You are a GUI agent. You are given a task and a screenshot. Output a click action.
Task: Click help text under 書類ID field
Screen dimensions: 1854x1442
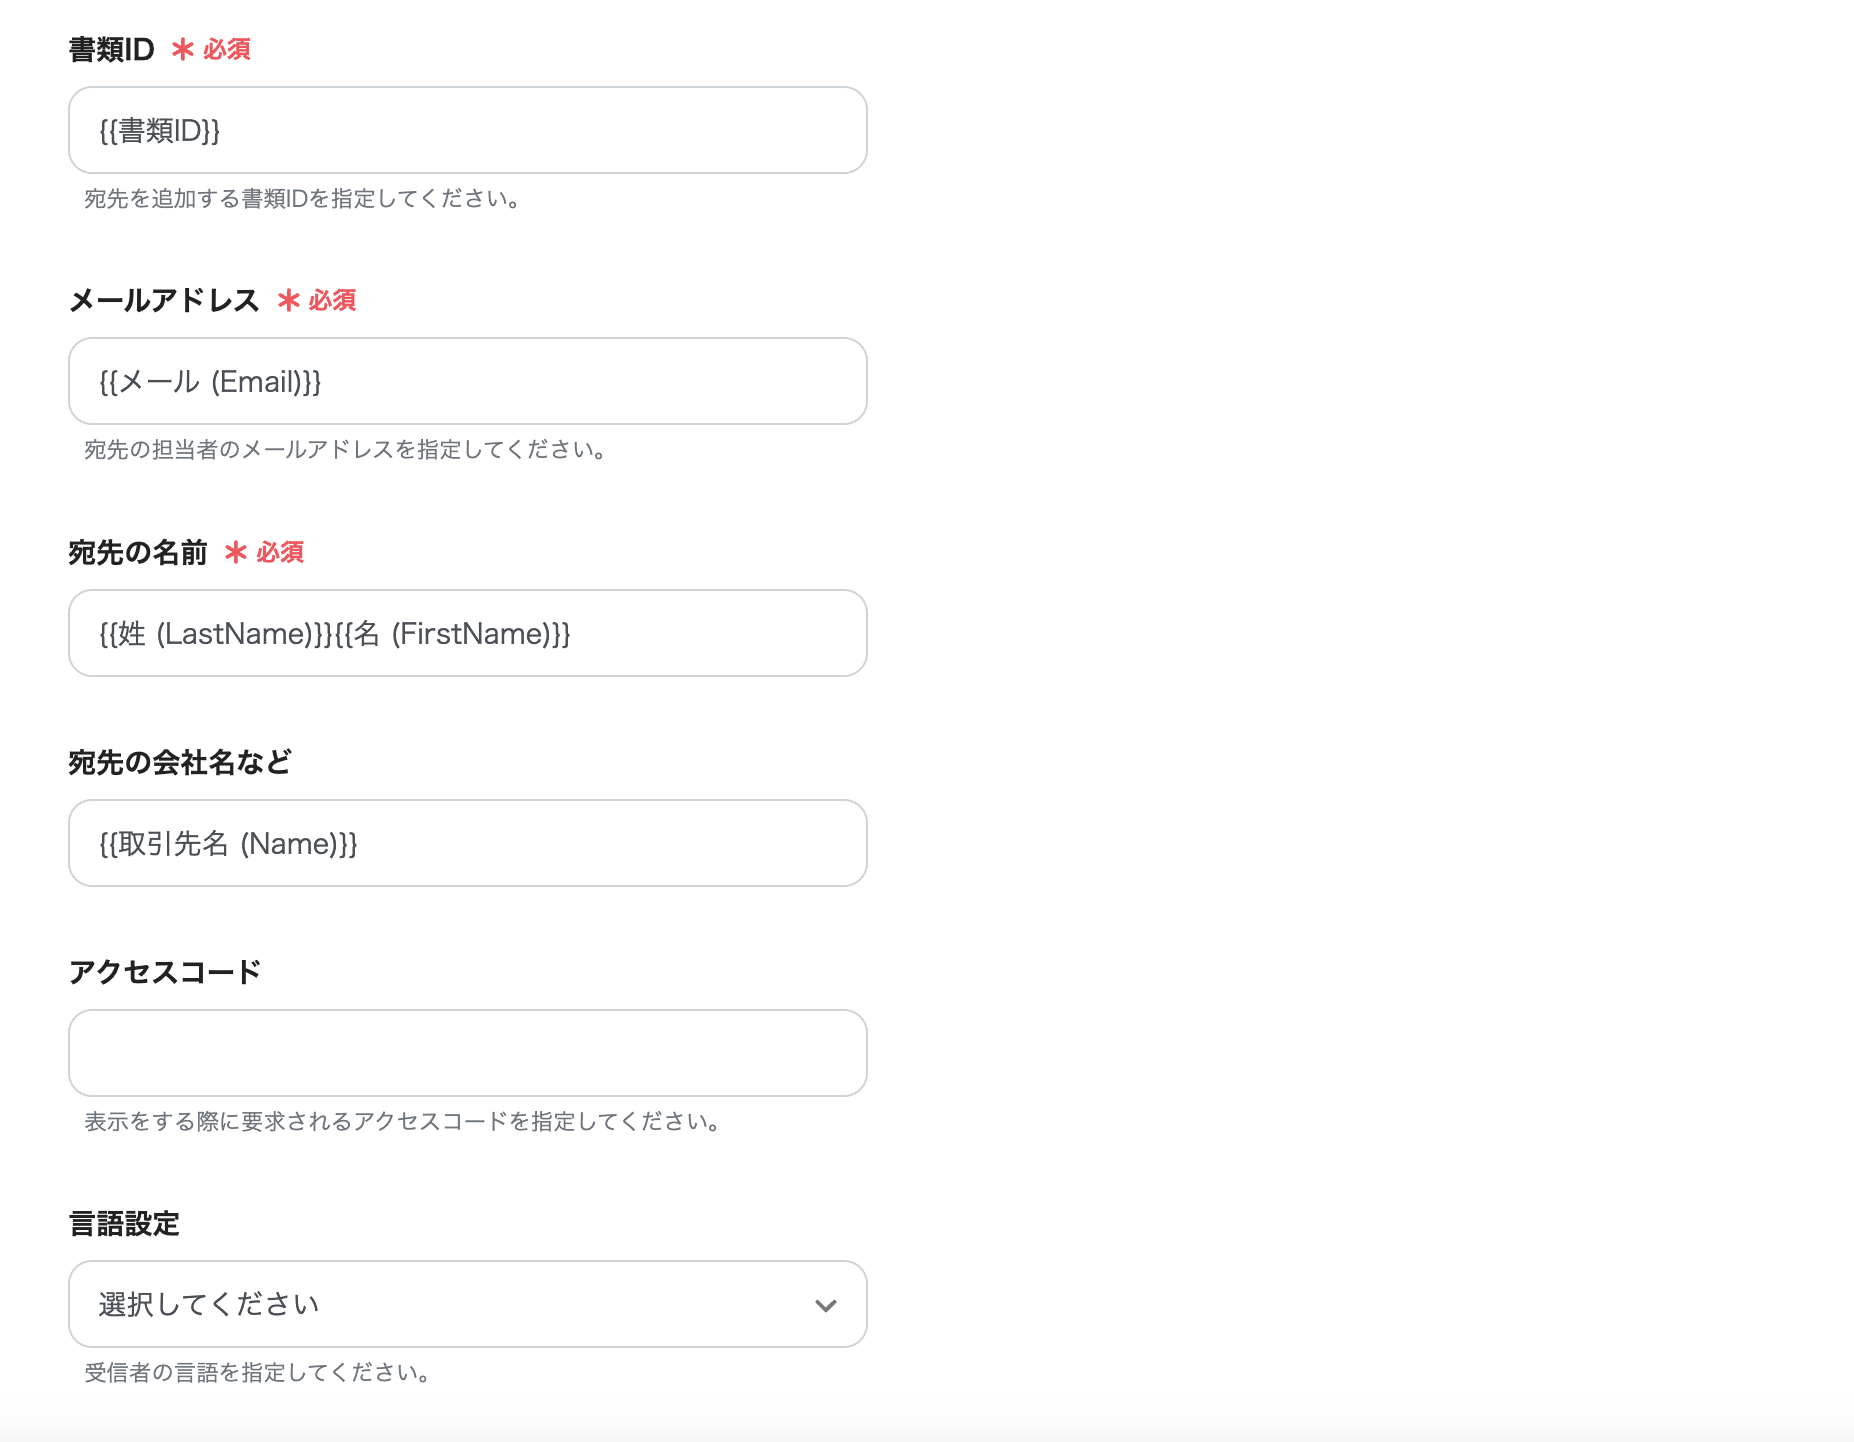point(301,198)
